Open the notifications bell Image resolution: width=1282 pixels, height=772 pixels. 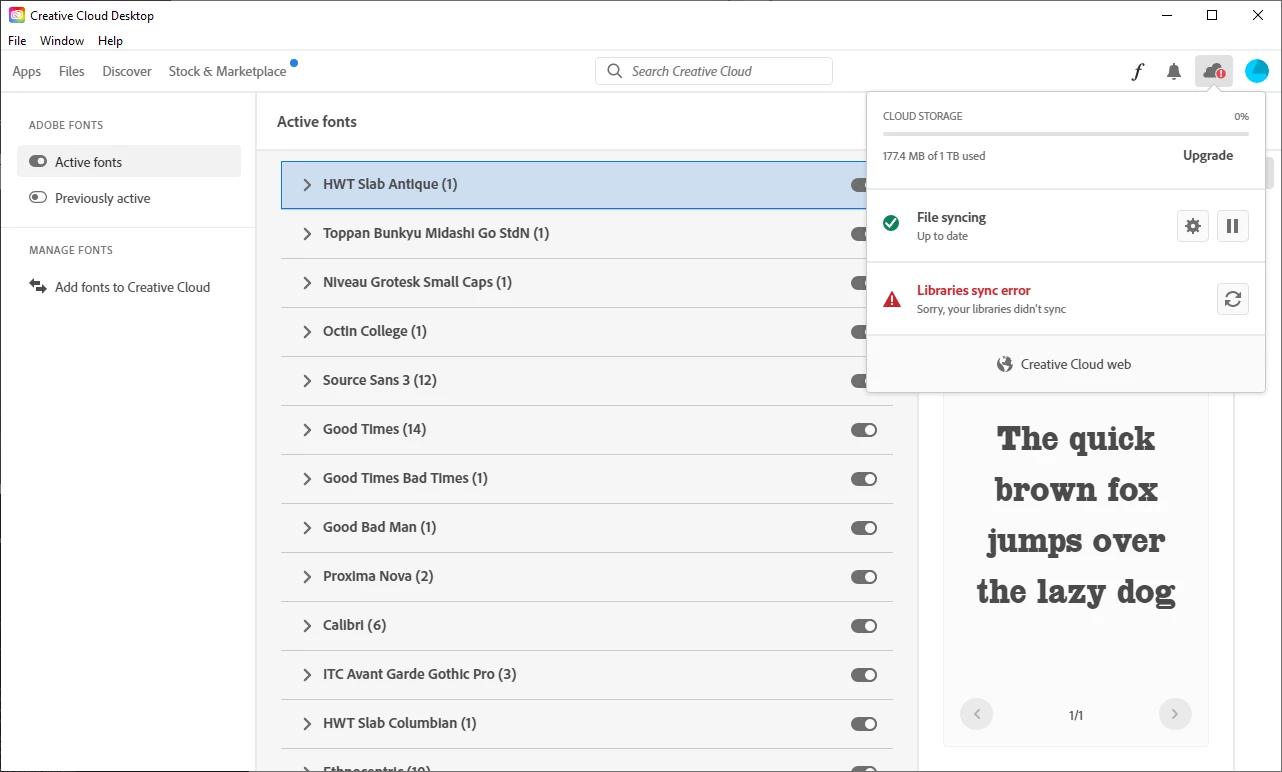click(1174, 71)
